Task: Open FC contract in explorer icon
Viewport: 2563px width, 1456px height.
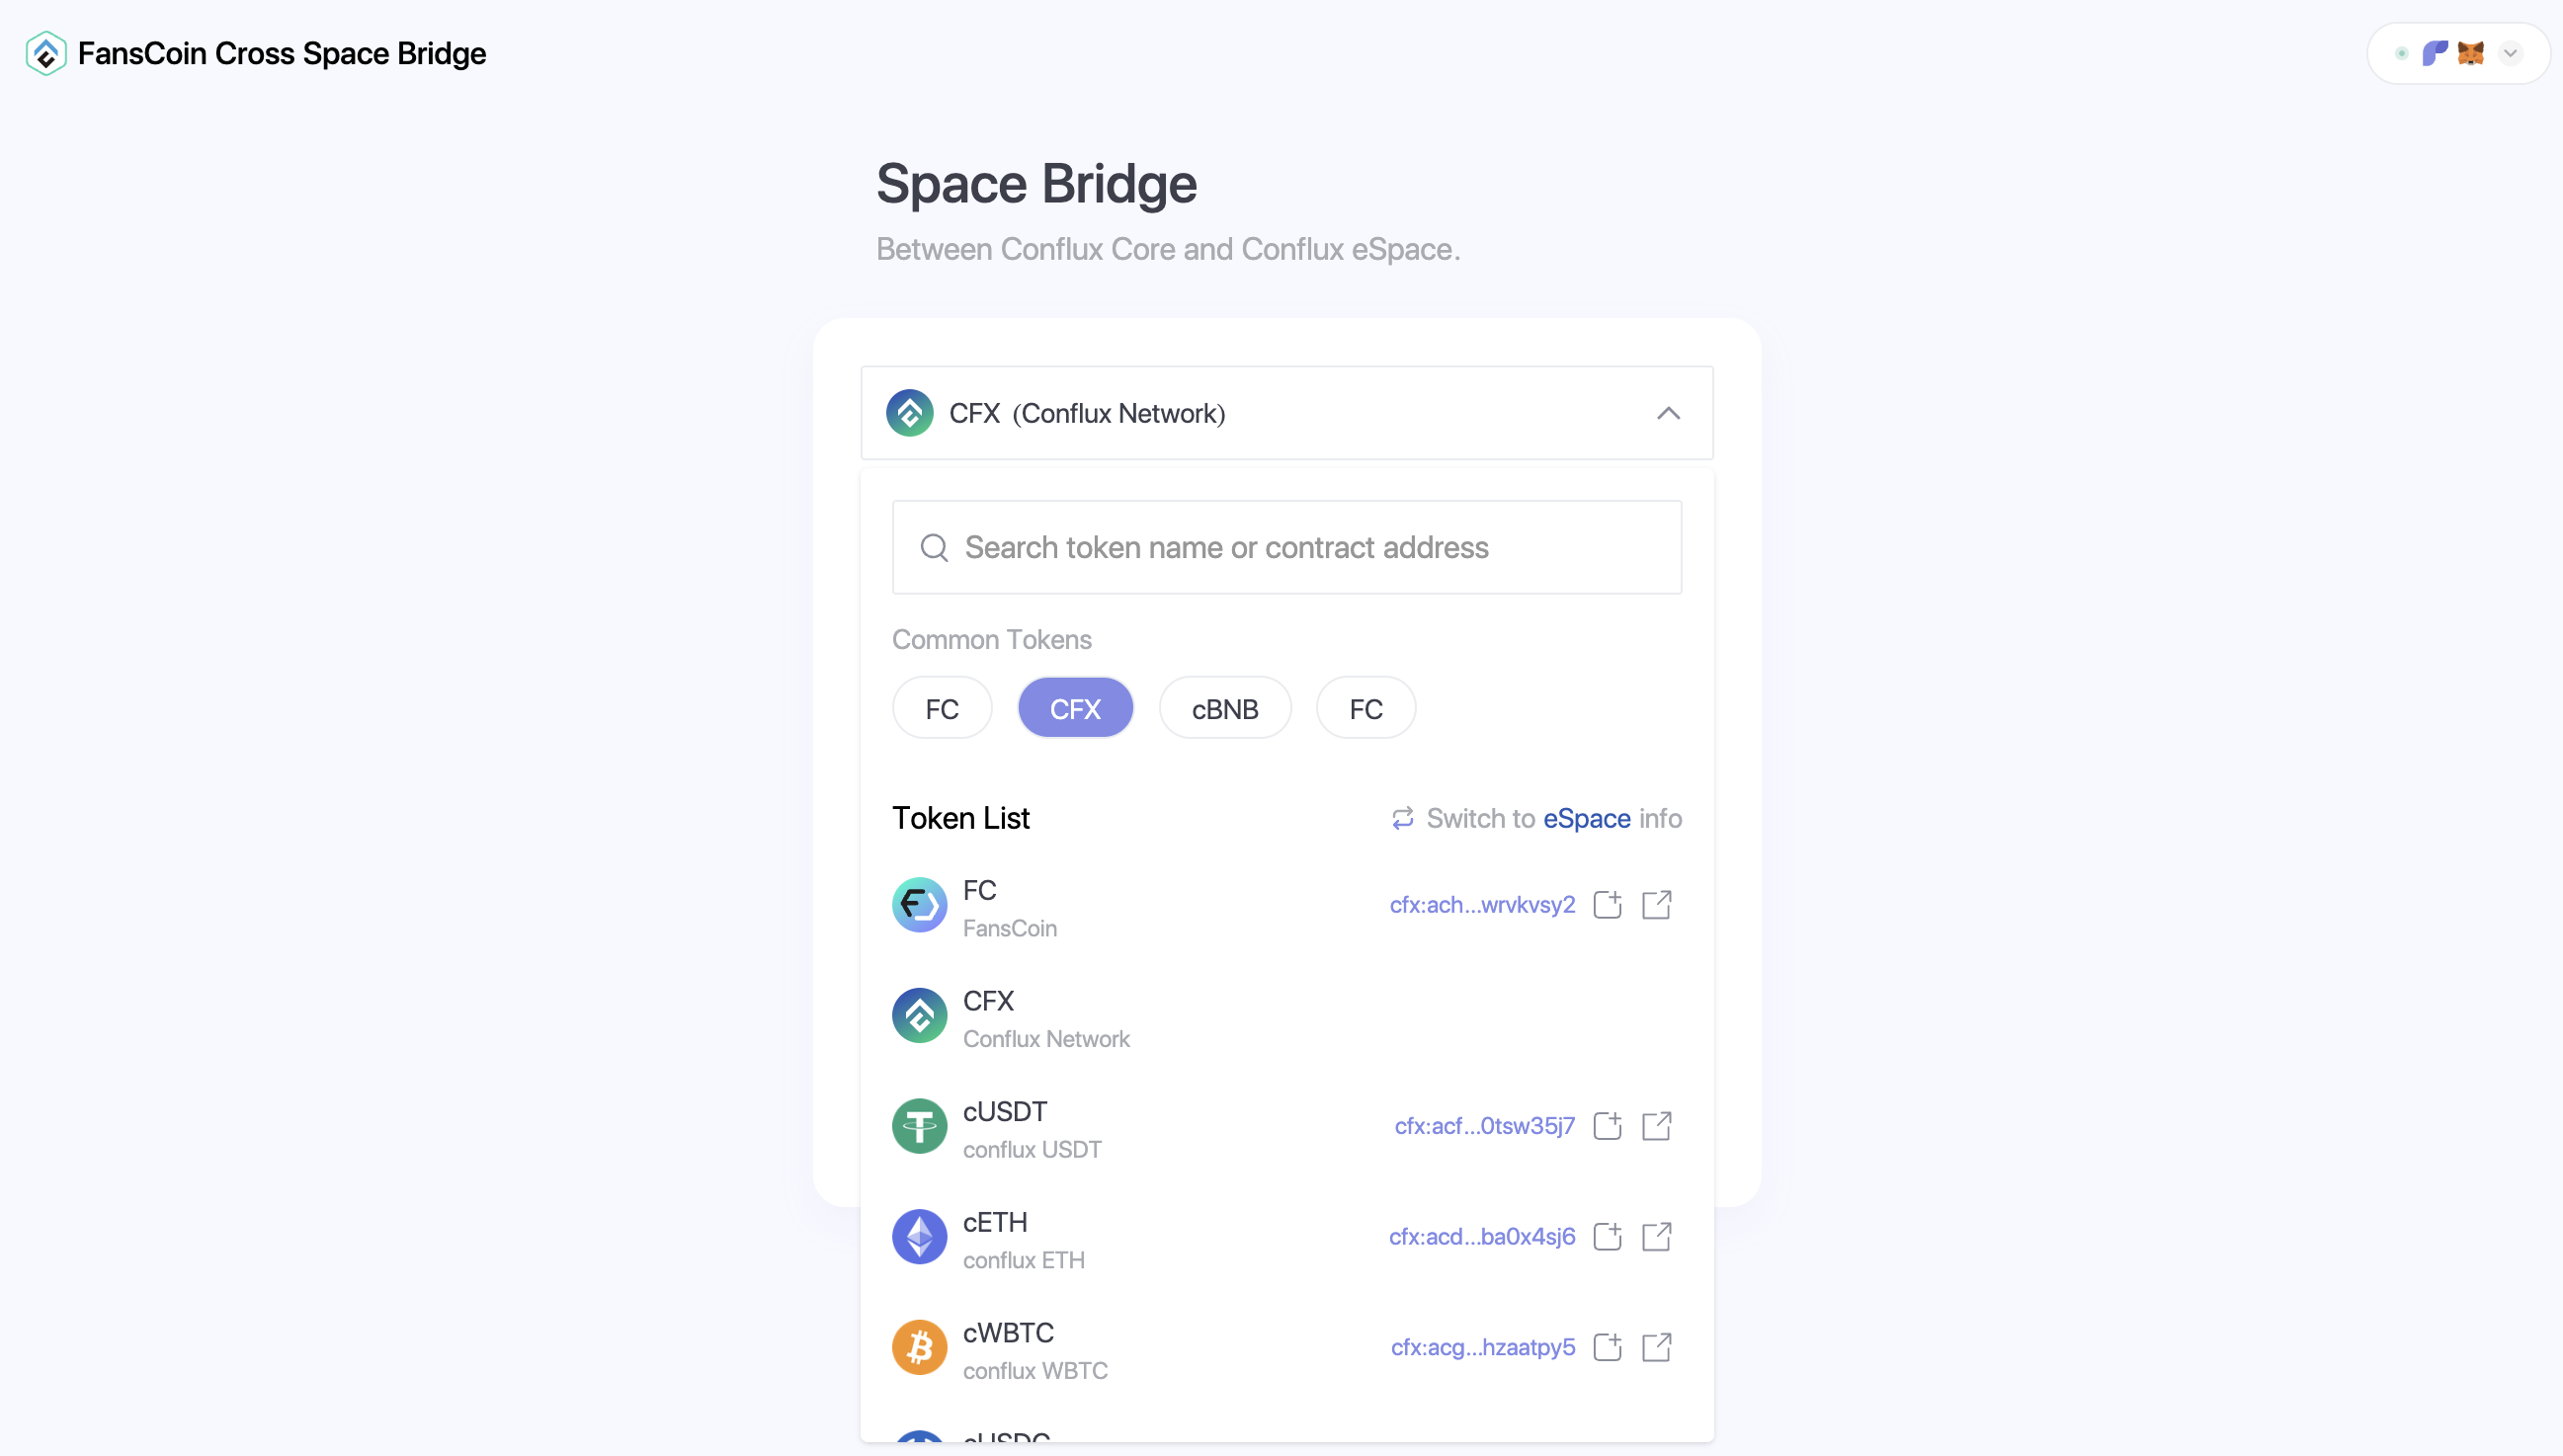Action: pos(1657,905)
